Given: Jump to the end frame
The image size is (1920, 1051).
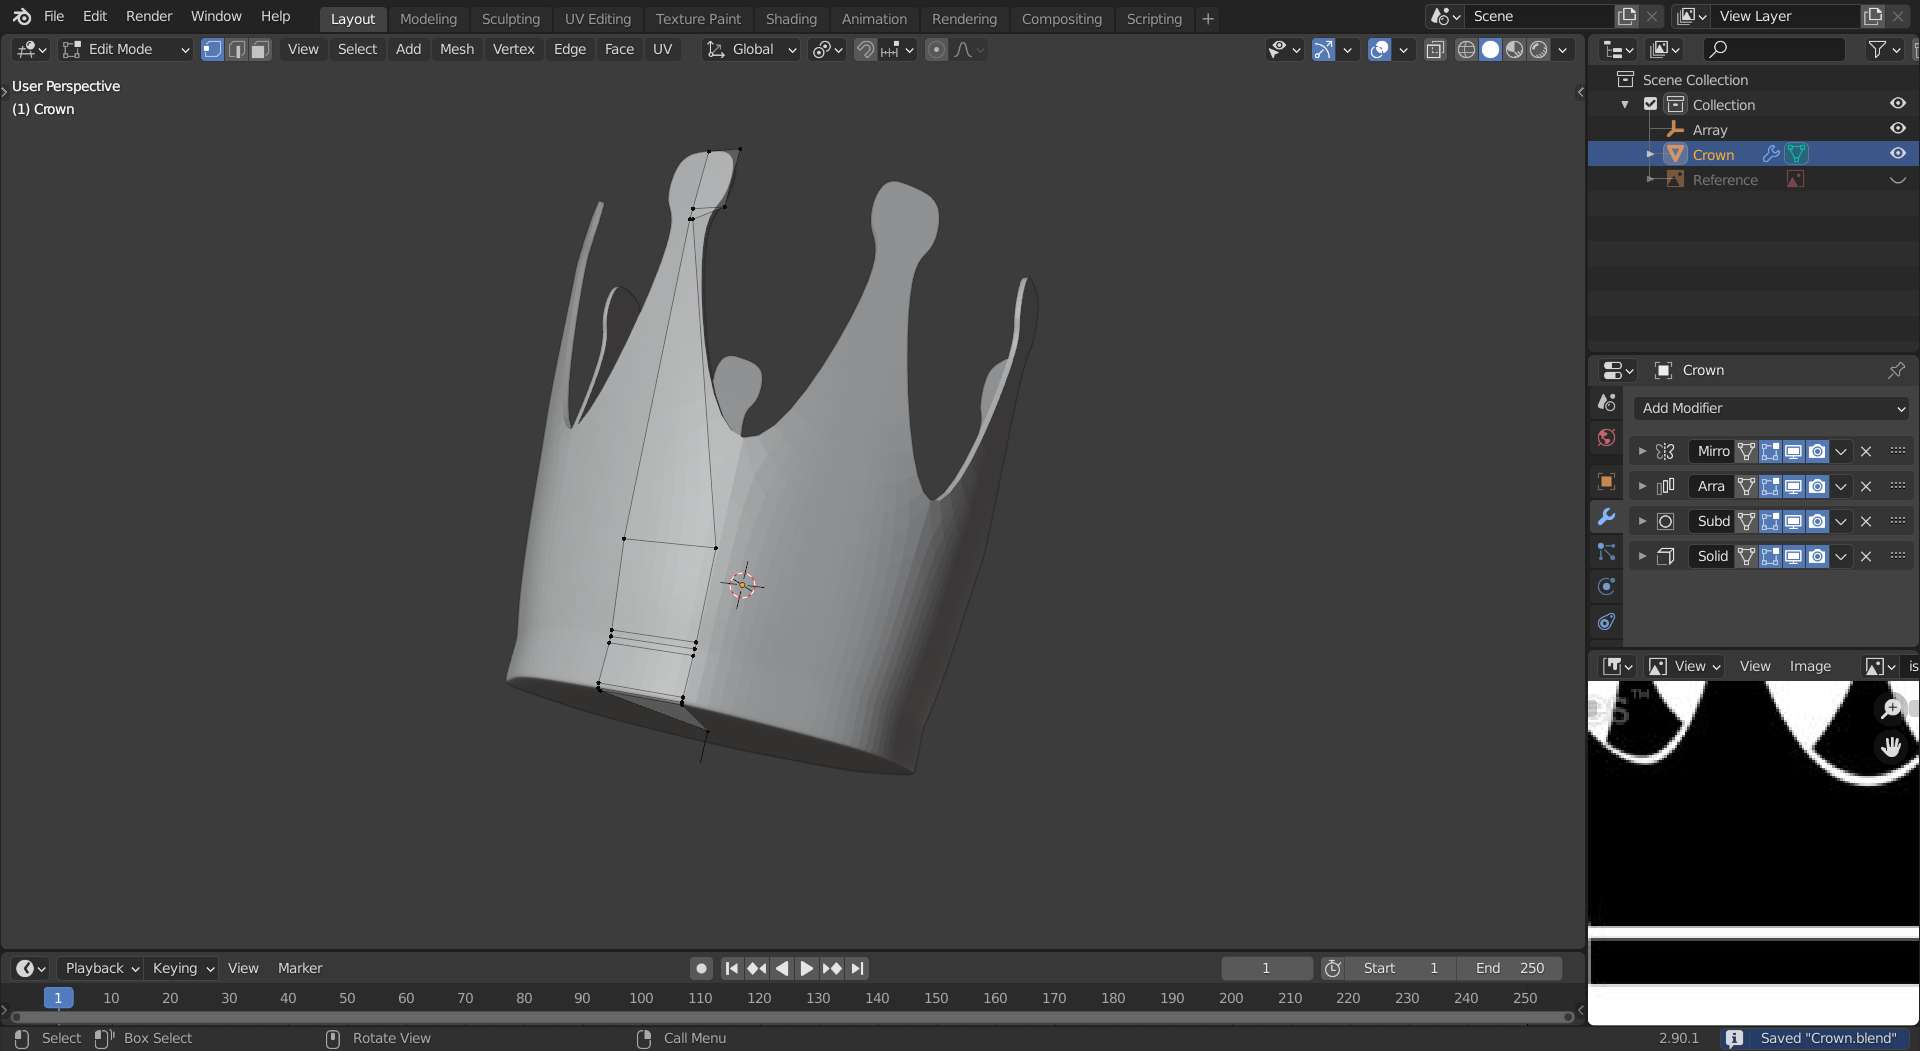Looking at the screenshot, I should [857, 968].
